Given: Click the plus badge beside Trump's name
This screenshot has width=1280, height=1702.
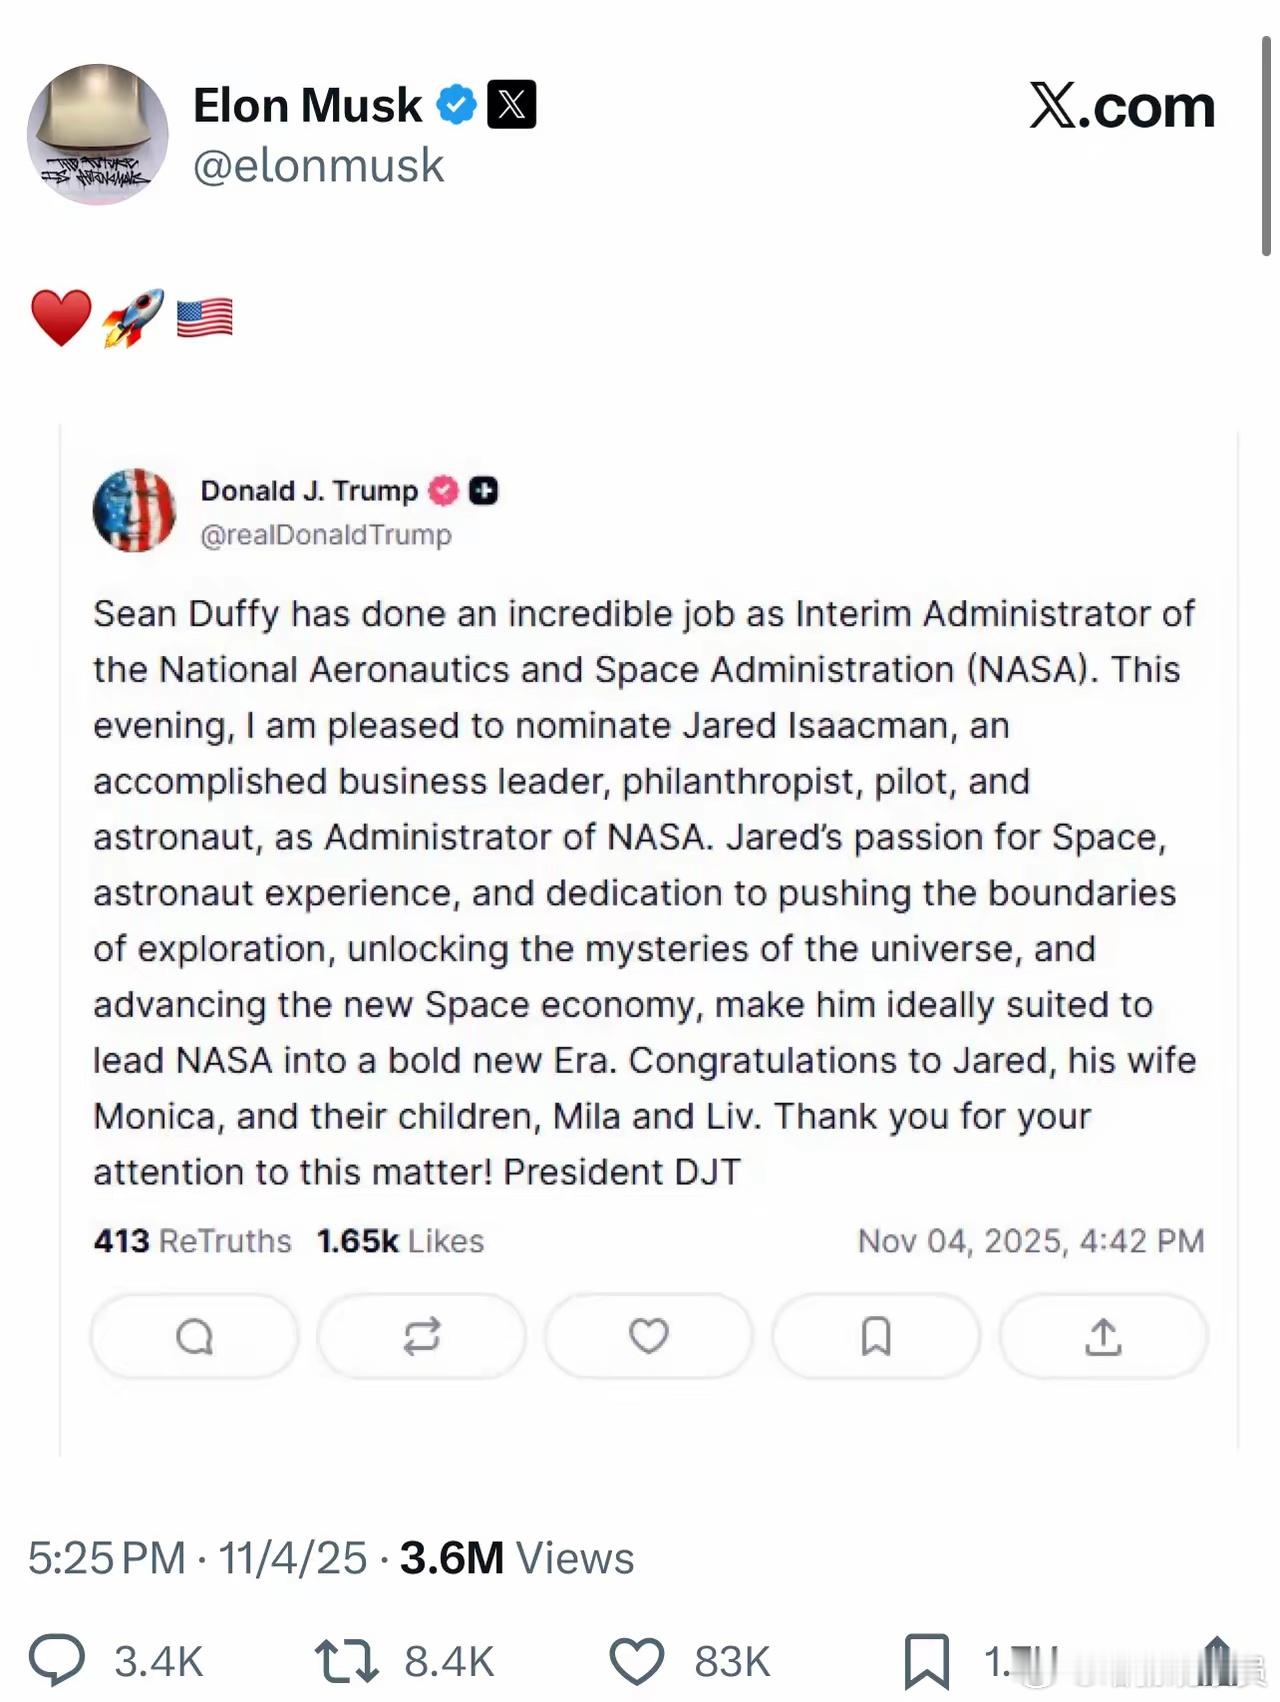Looking at the screenshot, I should (x=484, y=491).
